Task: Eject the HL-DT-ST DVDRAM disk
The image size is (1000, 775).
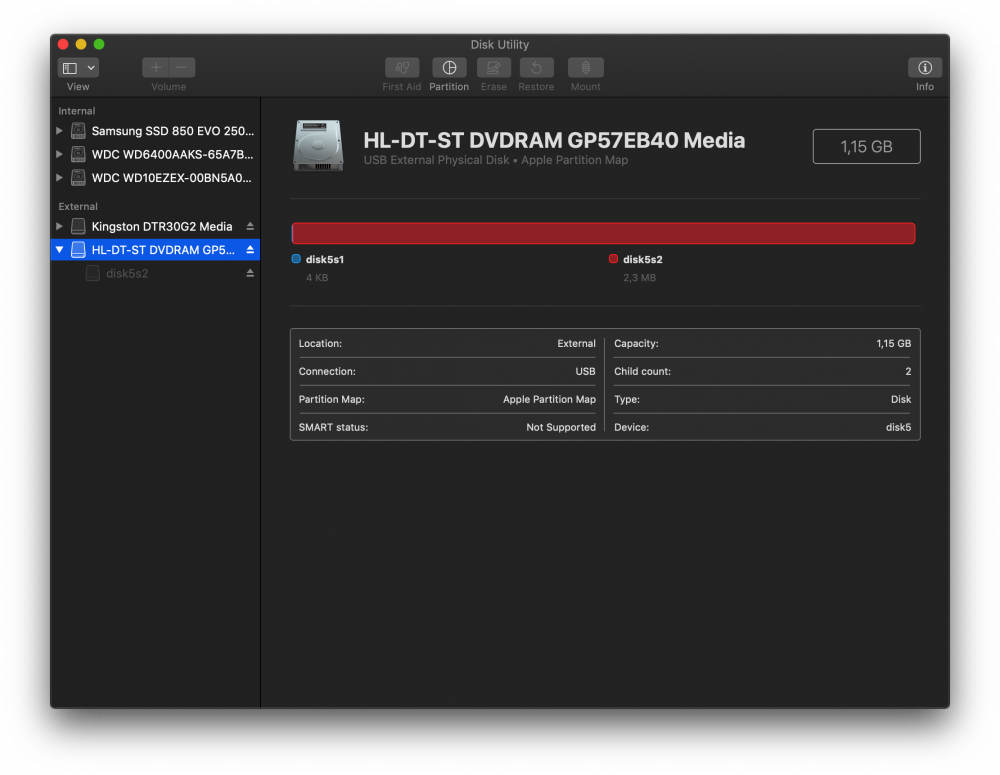Action: coord(250,250)
